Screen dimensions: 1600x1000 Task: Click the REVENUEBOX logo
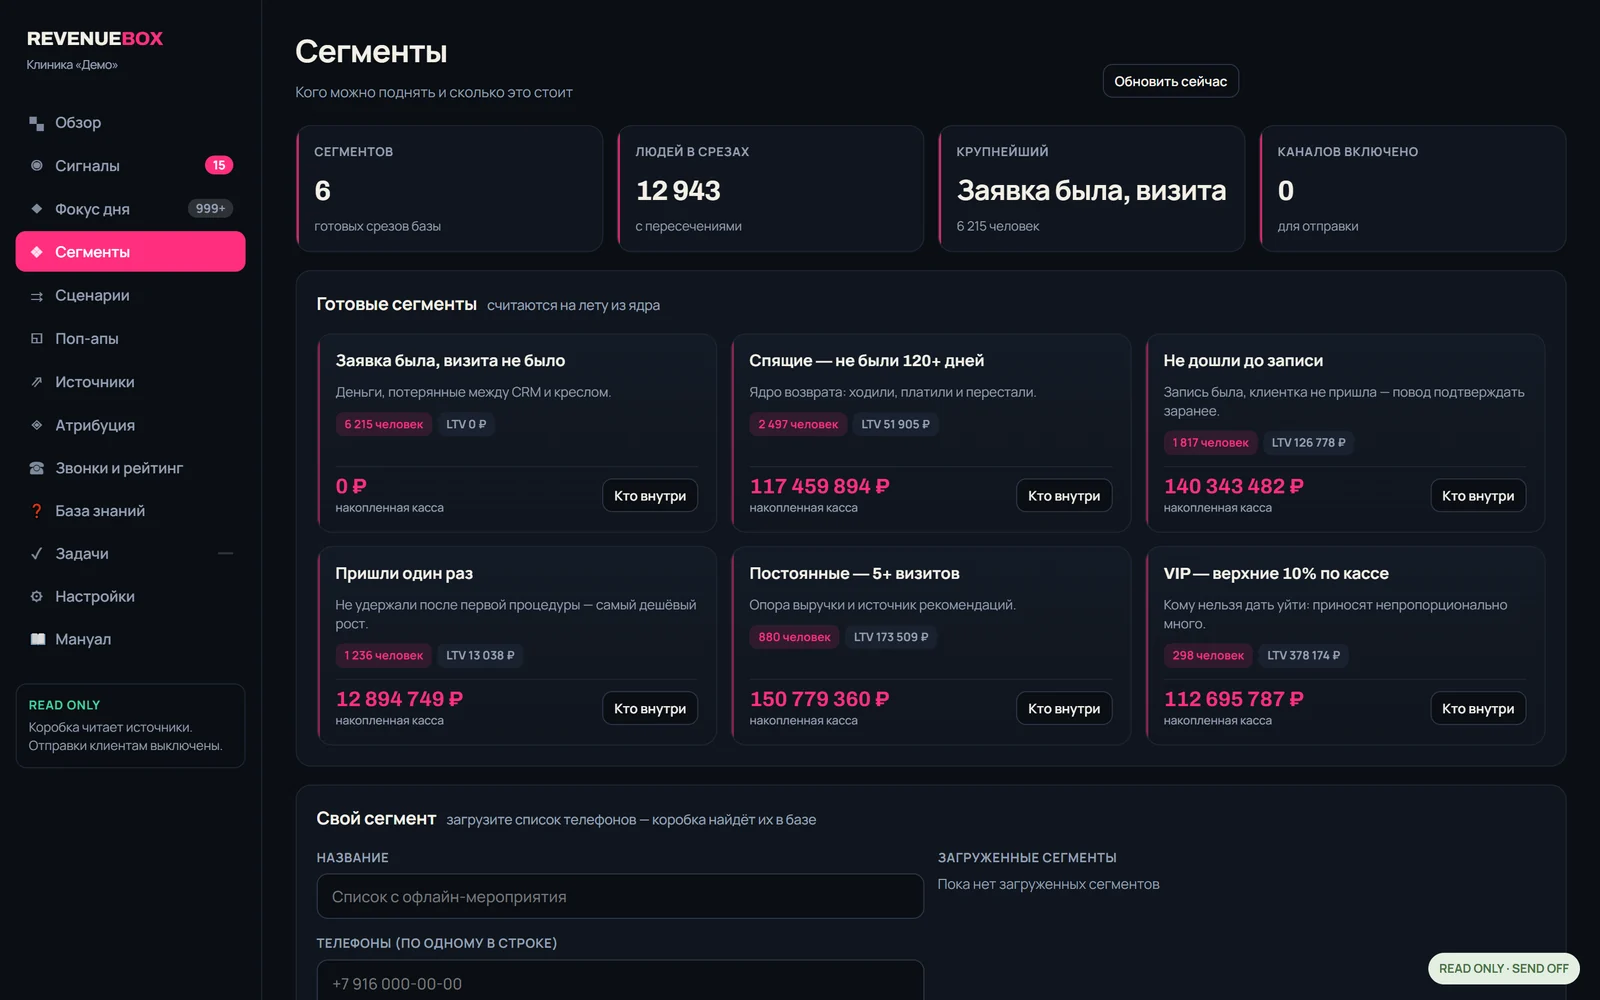pos(95,39)
